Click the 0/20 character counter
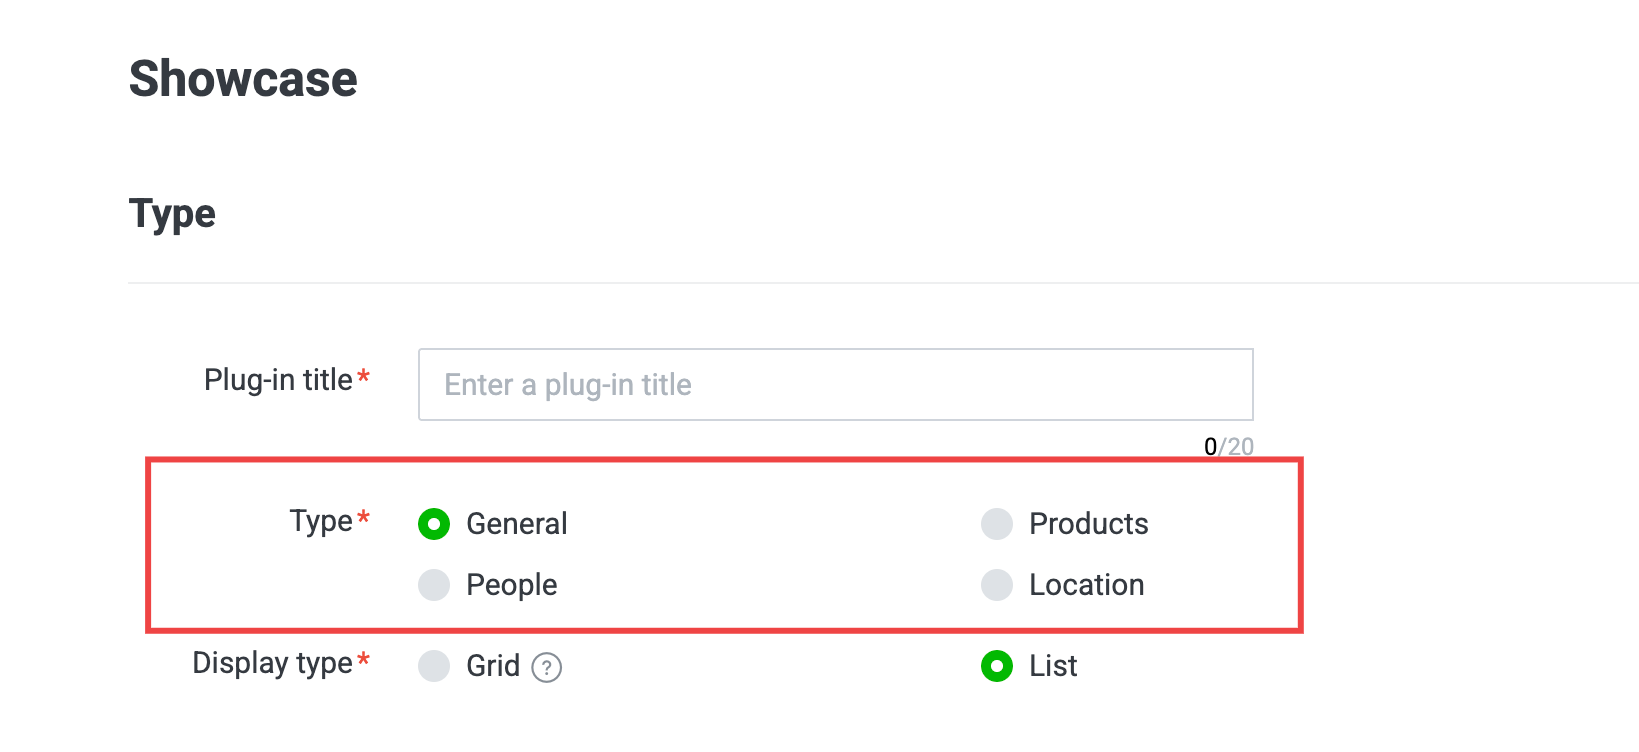Viewport: 1639px width, 752px height. [x=1229, y=447]
